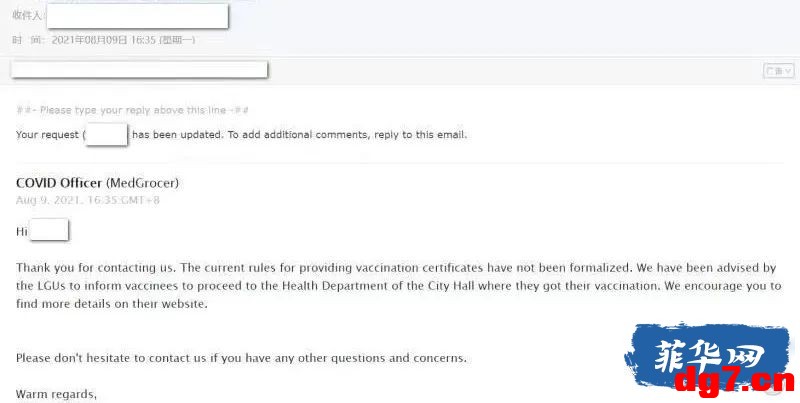Select the 收件人 recipient label

click(x=27, y=15)
